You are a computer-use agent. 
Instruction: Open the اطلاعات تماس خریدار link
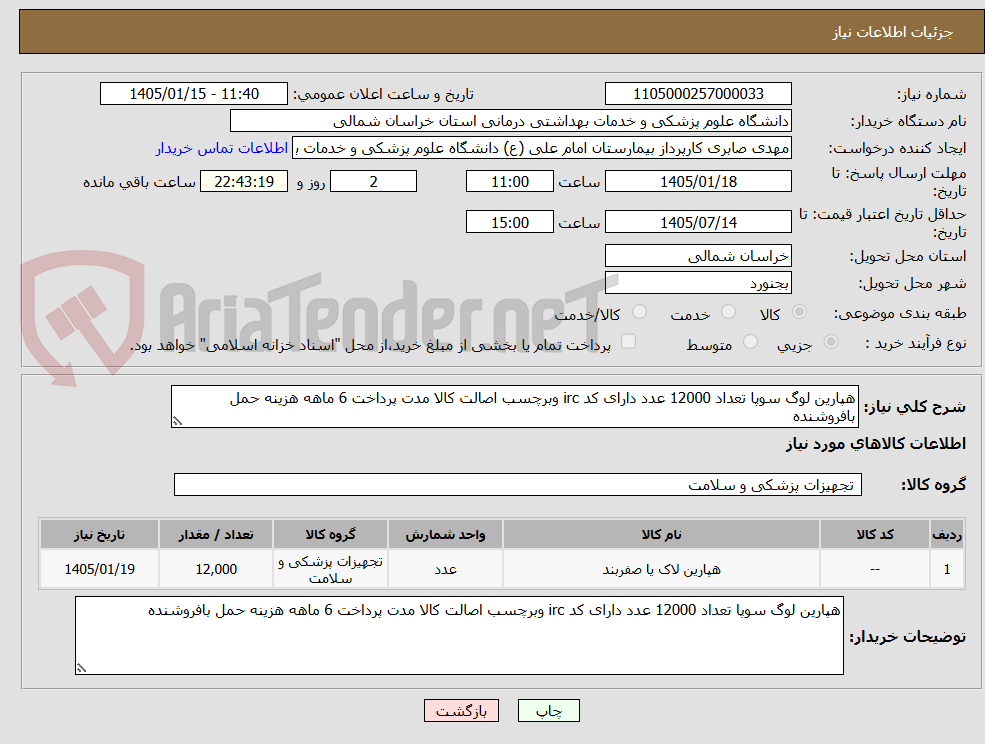pos(222,148)
